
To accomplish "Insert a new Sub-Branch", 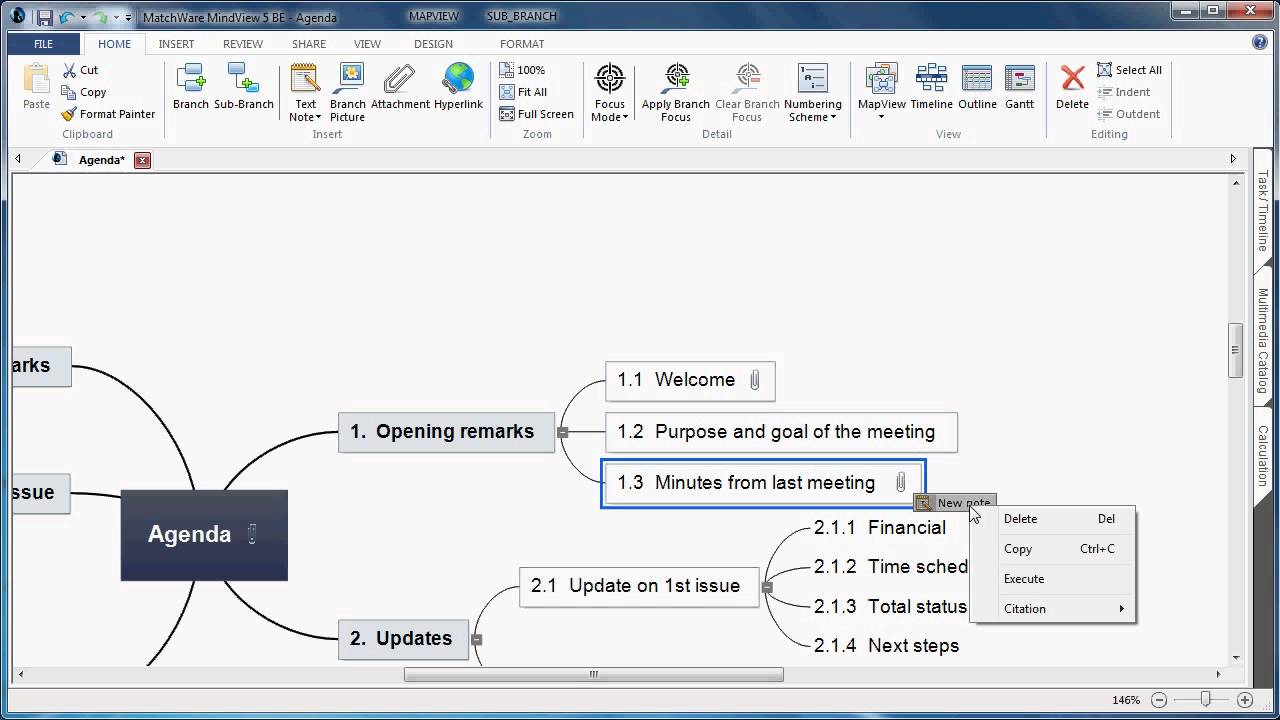I will [x=244, y=86].
